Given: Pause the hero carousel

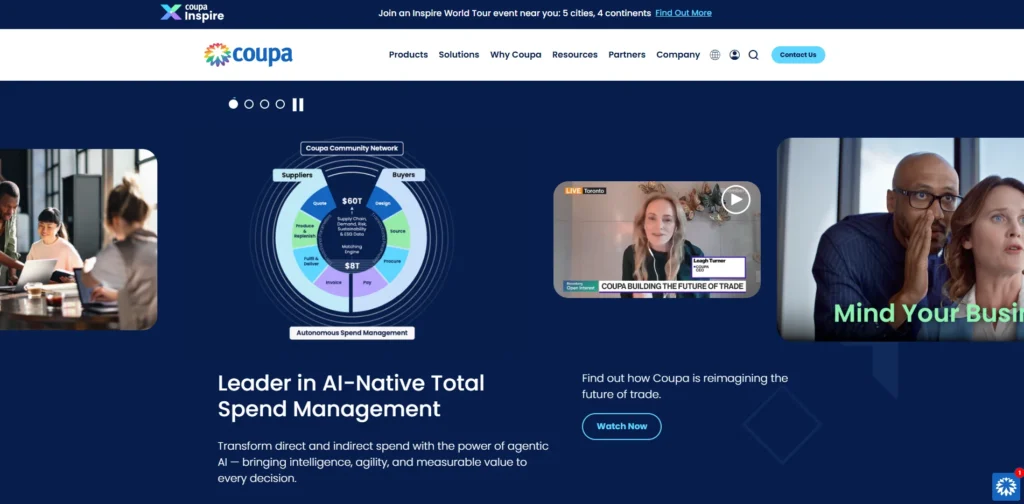Looking at the screenshot, I should (298, 104).
